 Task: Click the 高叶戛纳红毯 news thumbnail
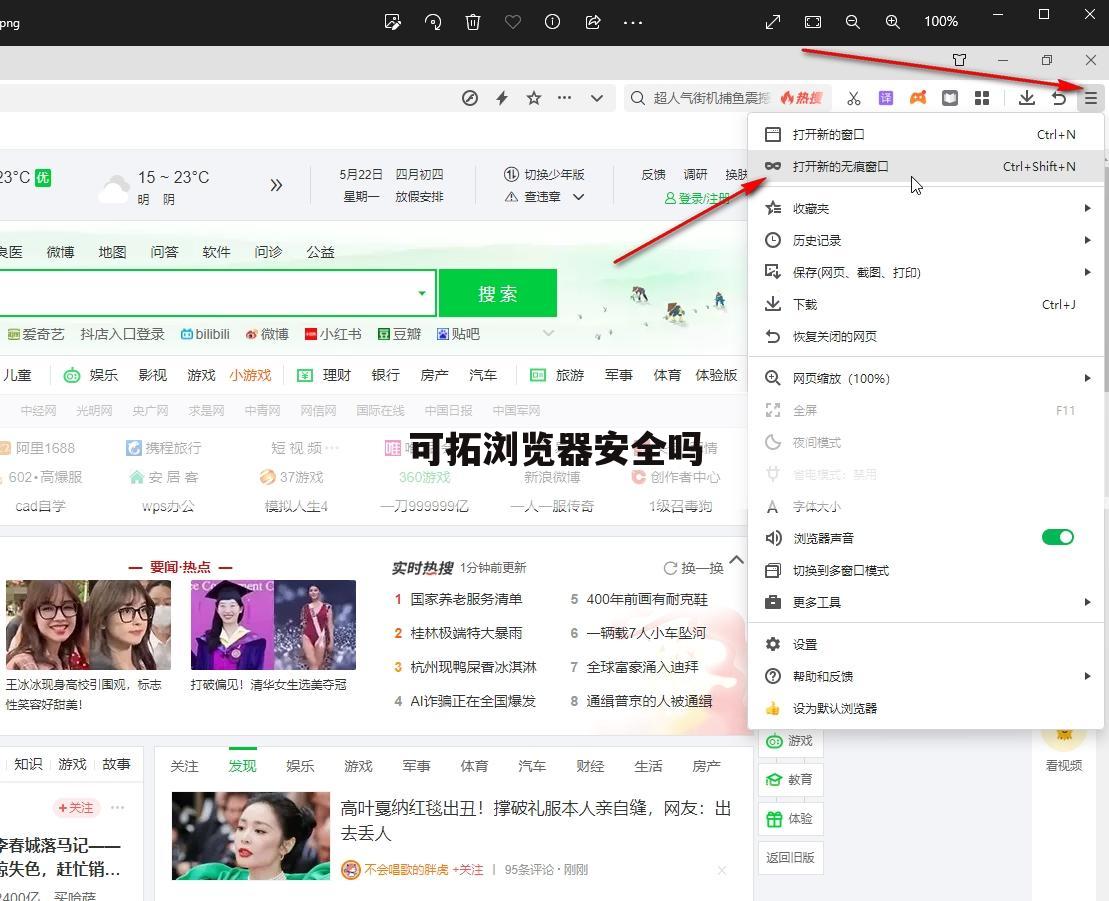[250, 836]
